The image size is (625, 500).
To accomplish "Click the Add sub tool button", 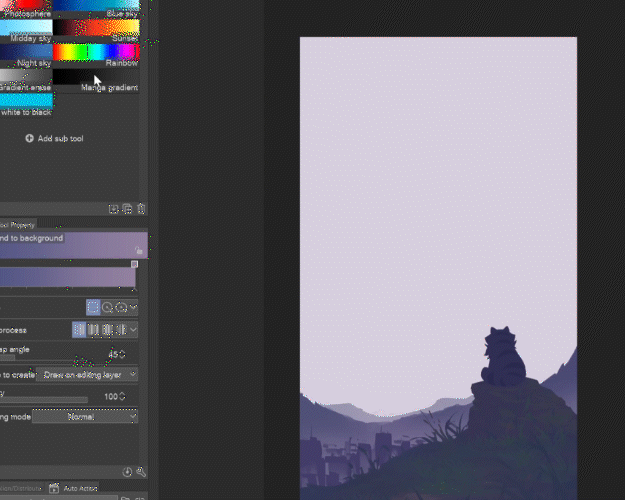I will (x=55, y=138).
